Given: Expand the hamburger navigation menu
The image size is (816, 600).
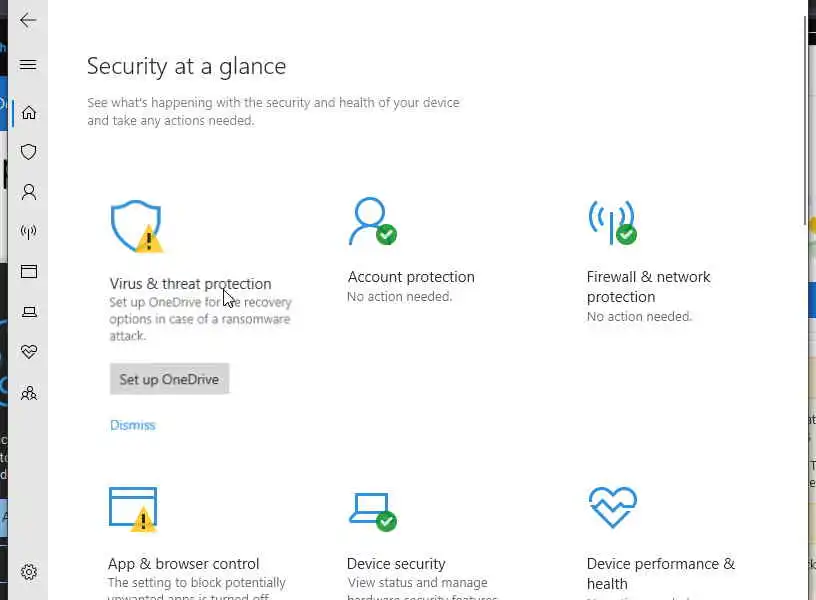Looking at the screenshot, I should pyautogui.click(x=28, y=65).
